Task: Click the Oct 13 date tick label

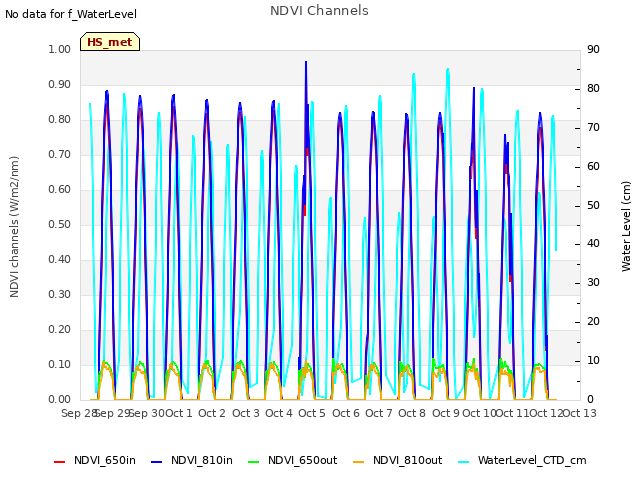Action: pos(580,413)
